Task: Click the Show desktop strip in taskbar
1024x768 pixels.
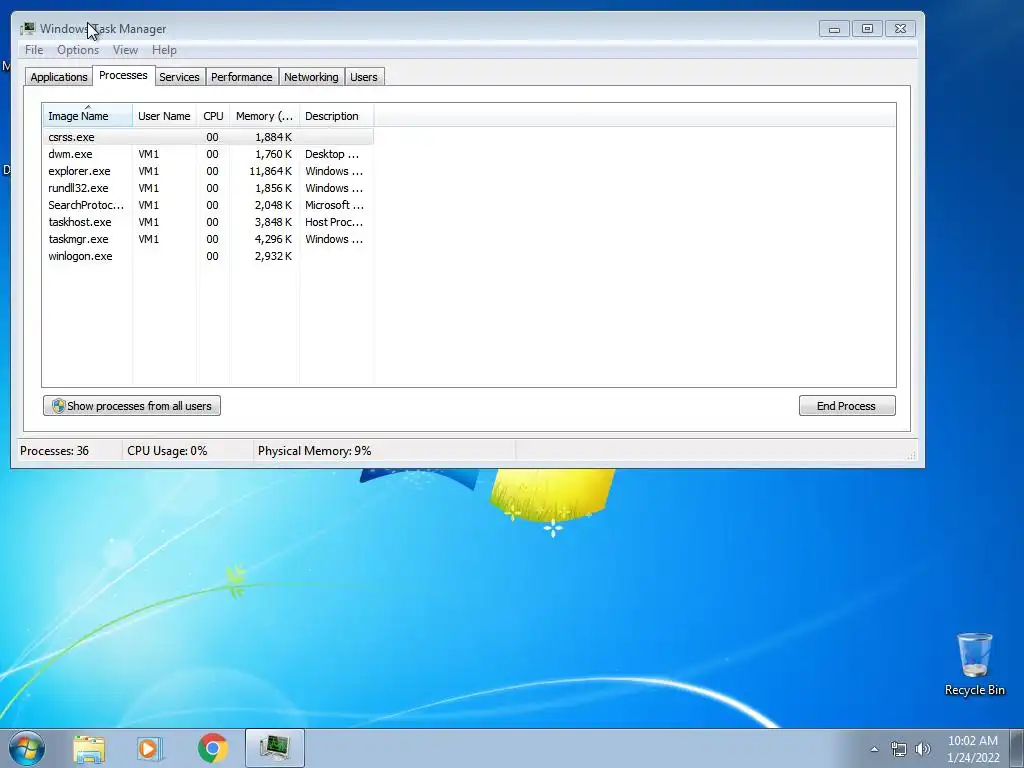Action: [1017, 748]
